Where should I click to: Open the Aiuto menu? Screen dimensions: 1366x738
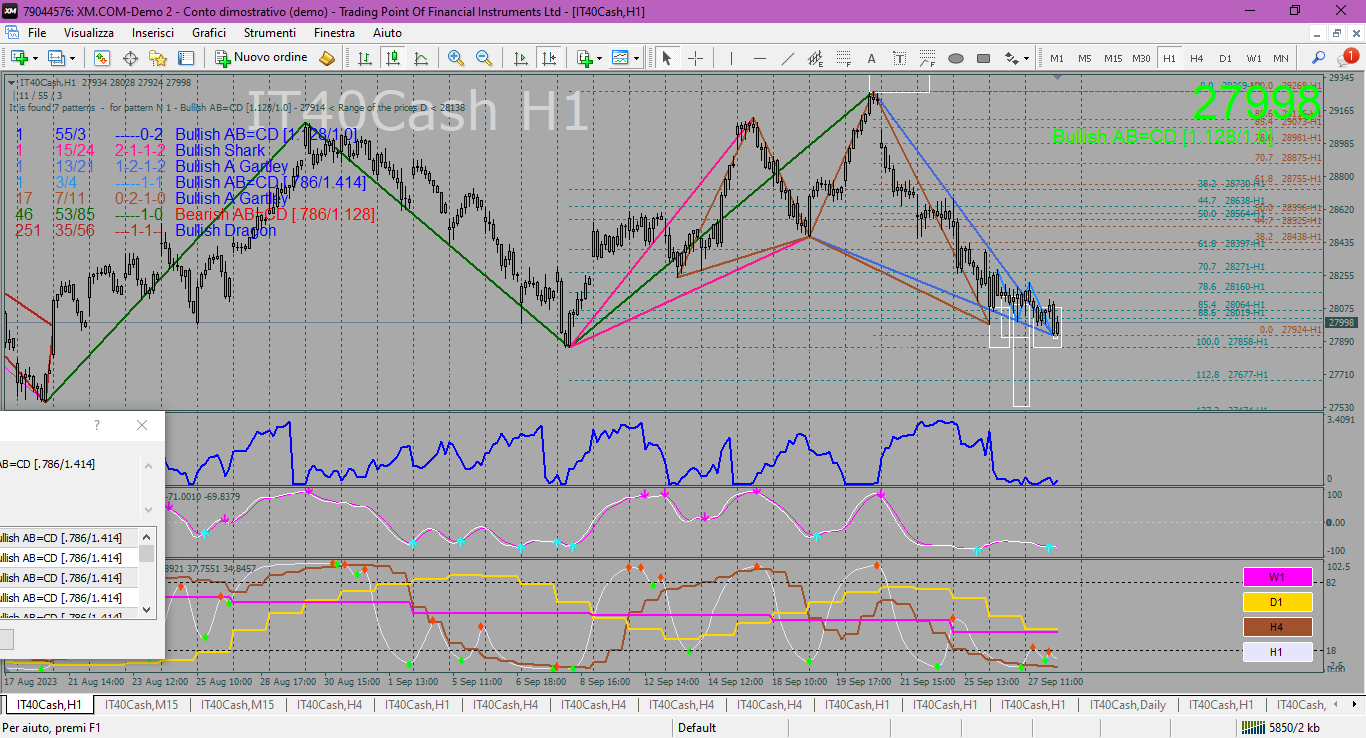pyautogui.click(x=387, y=33)
